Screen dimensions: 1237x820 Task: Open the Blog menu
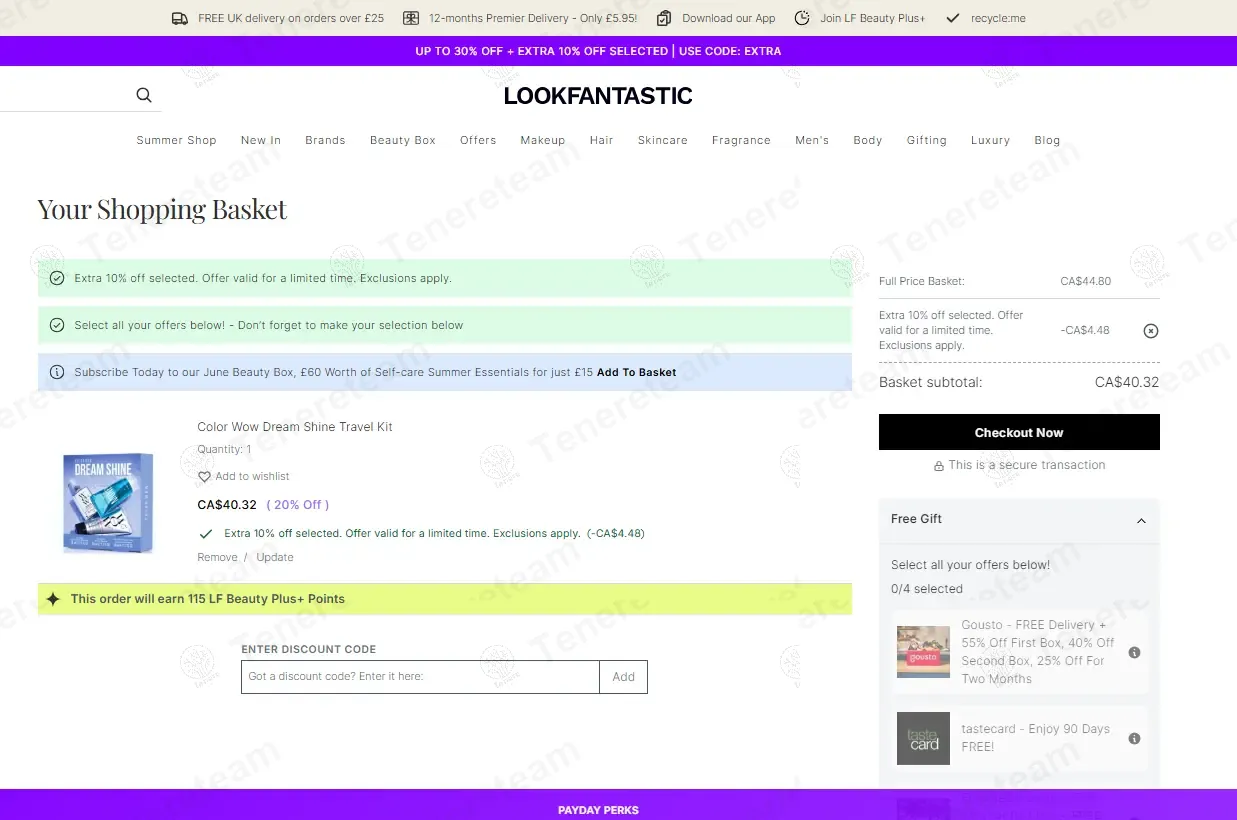click(x=1047, y=140)
